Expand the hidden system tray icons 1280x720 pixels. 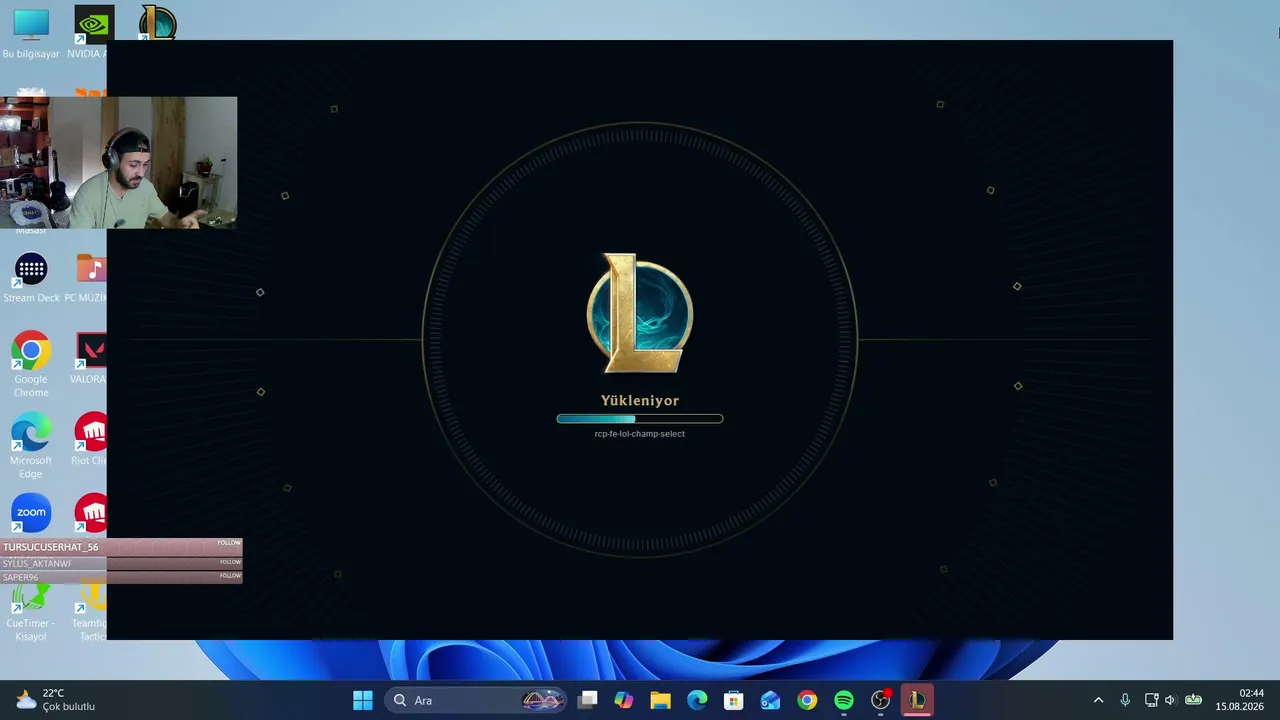tap(1098, 700)
